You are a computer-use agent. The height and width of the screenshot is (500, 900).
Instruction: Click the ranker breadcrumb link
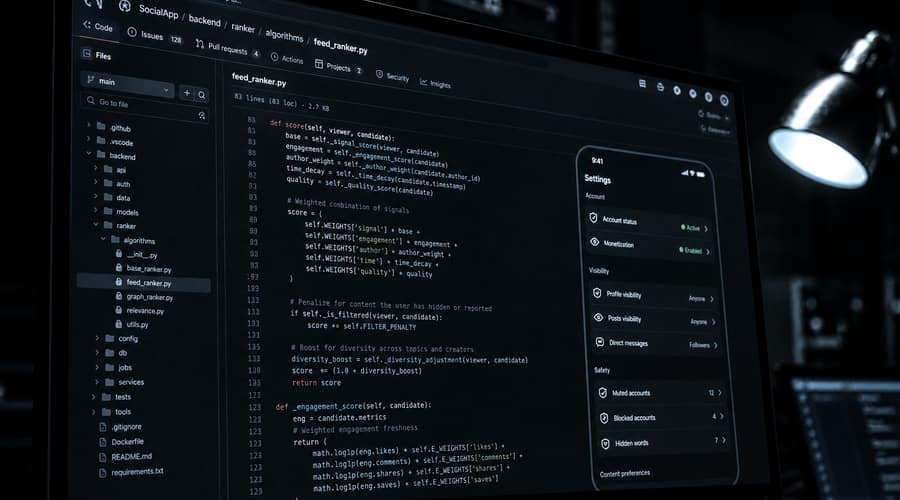point(243,28)
